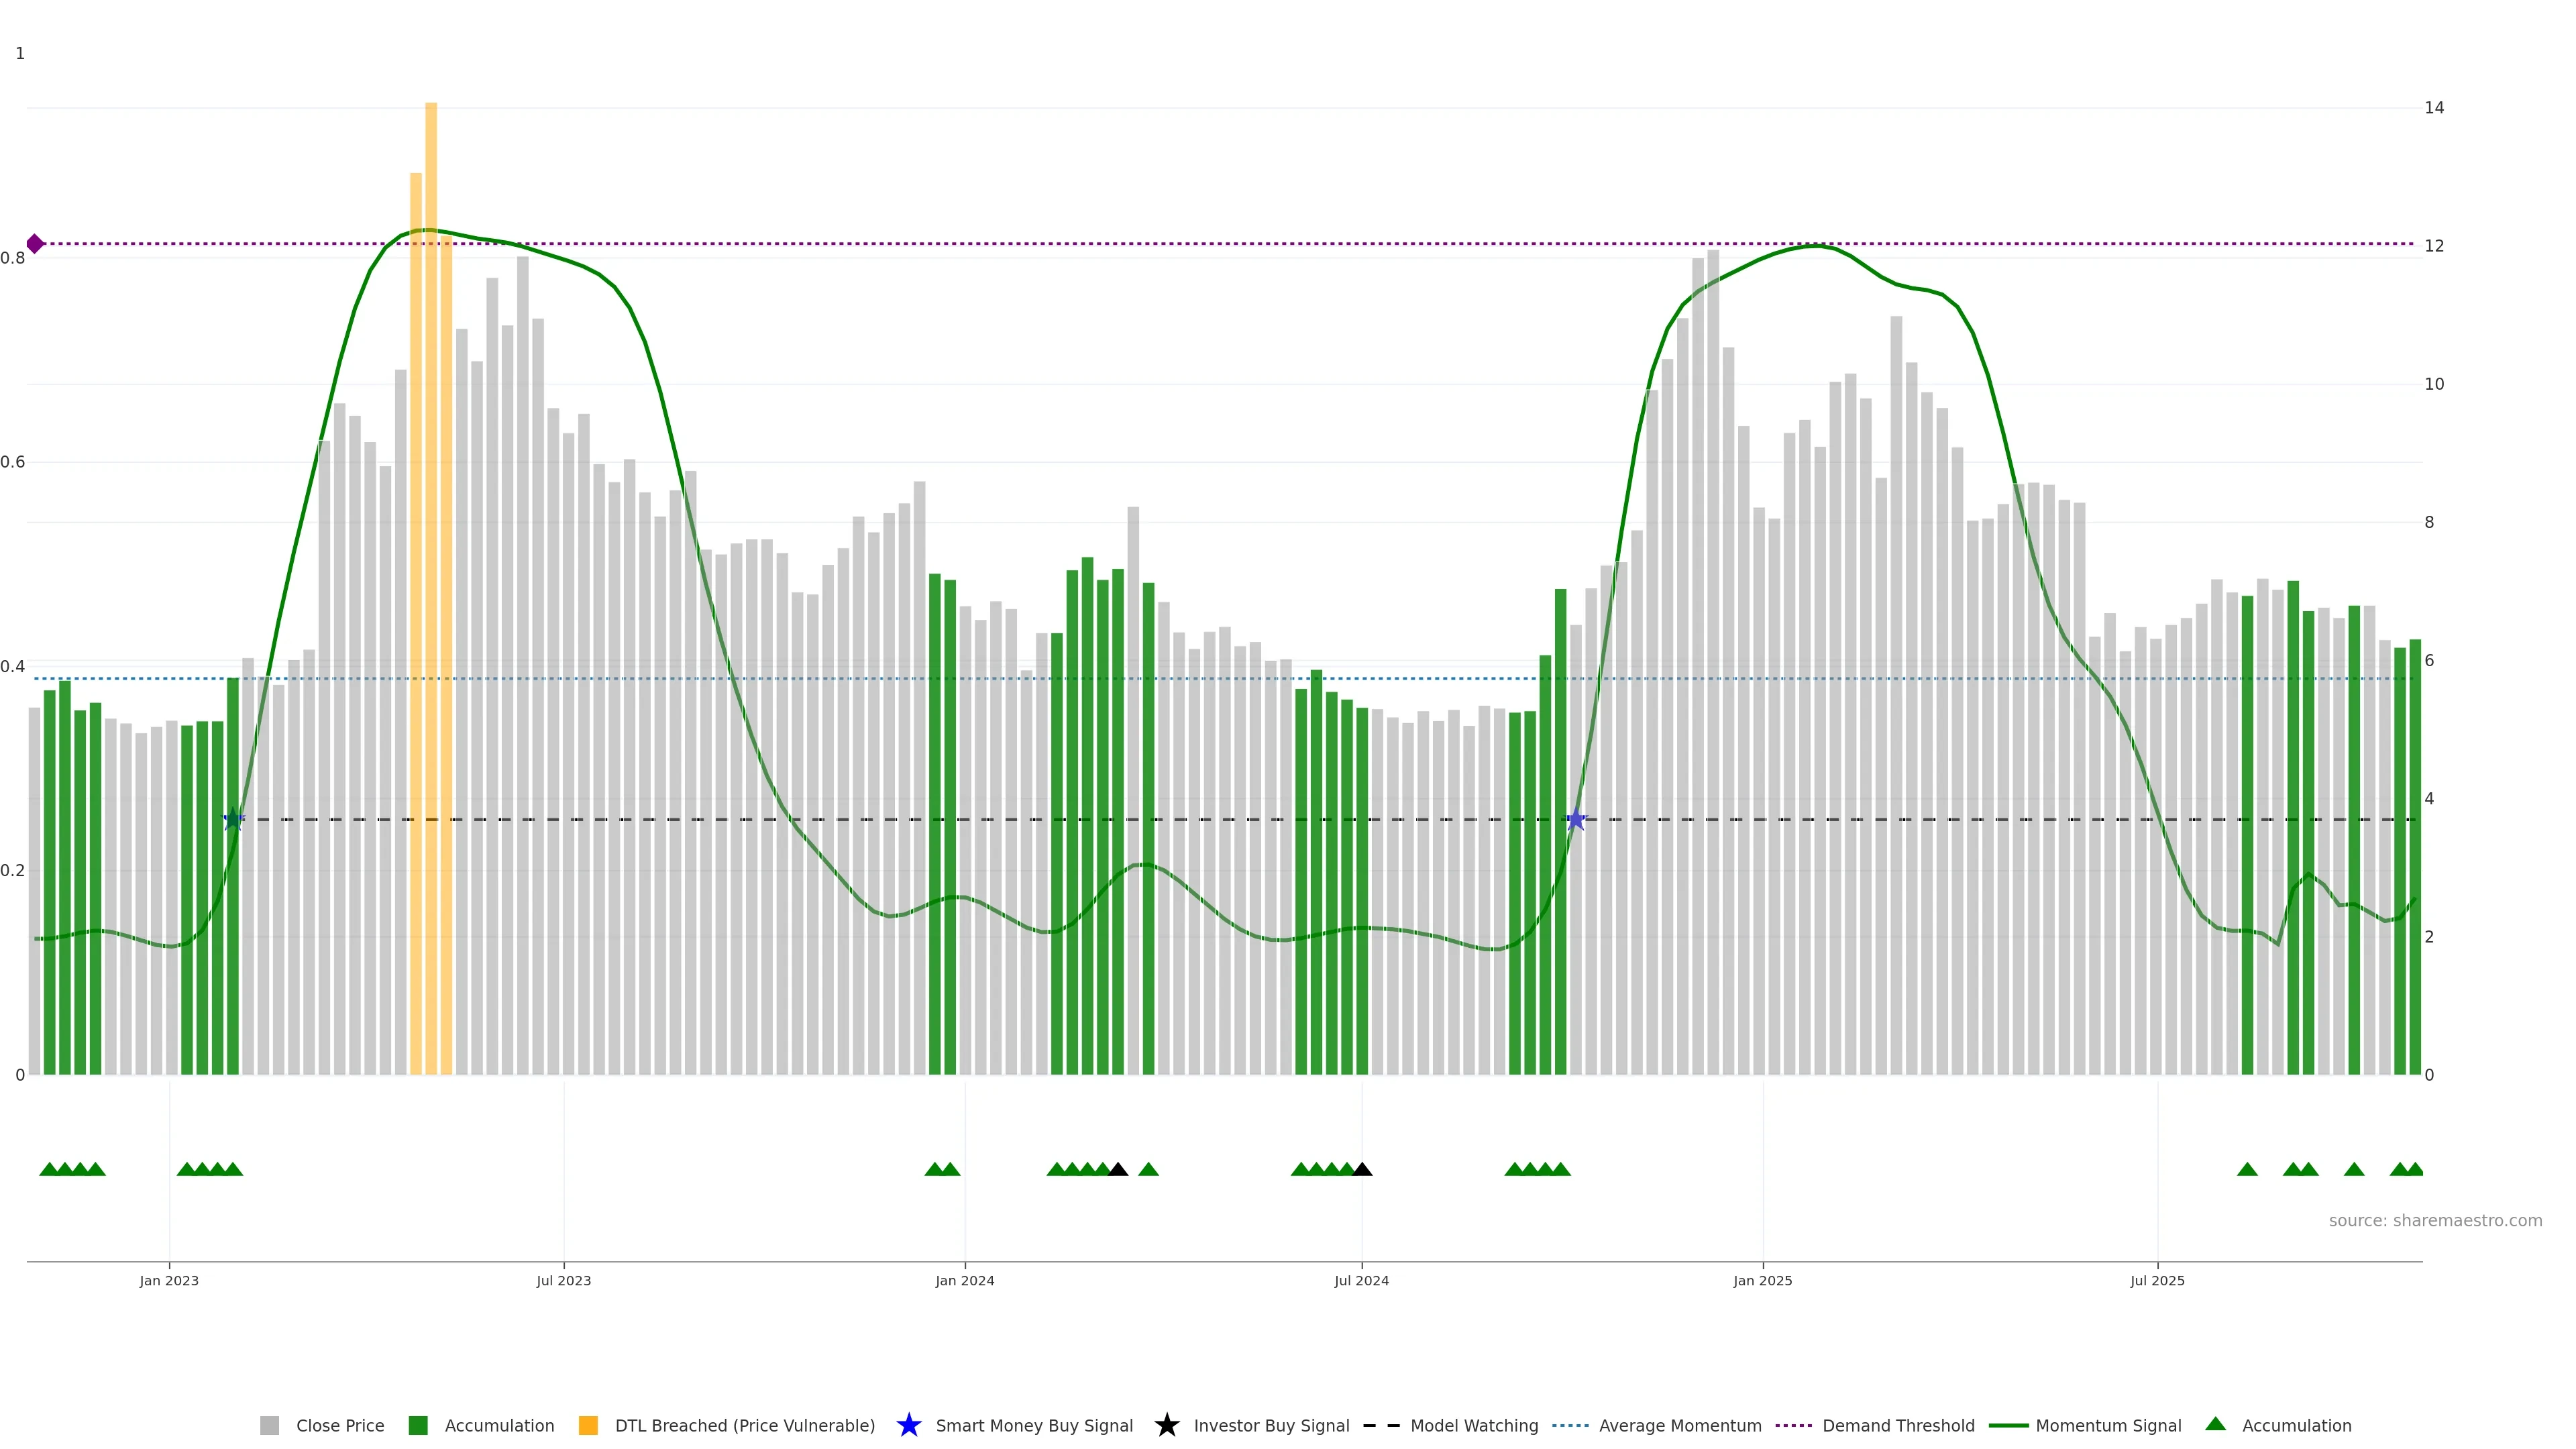Click the Smart Money Buy Signal legend text
Screen dimensions: 2576x1449
(1034, 1425)
